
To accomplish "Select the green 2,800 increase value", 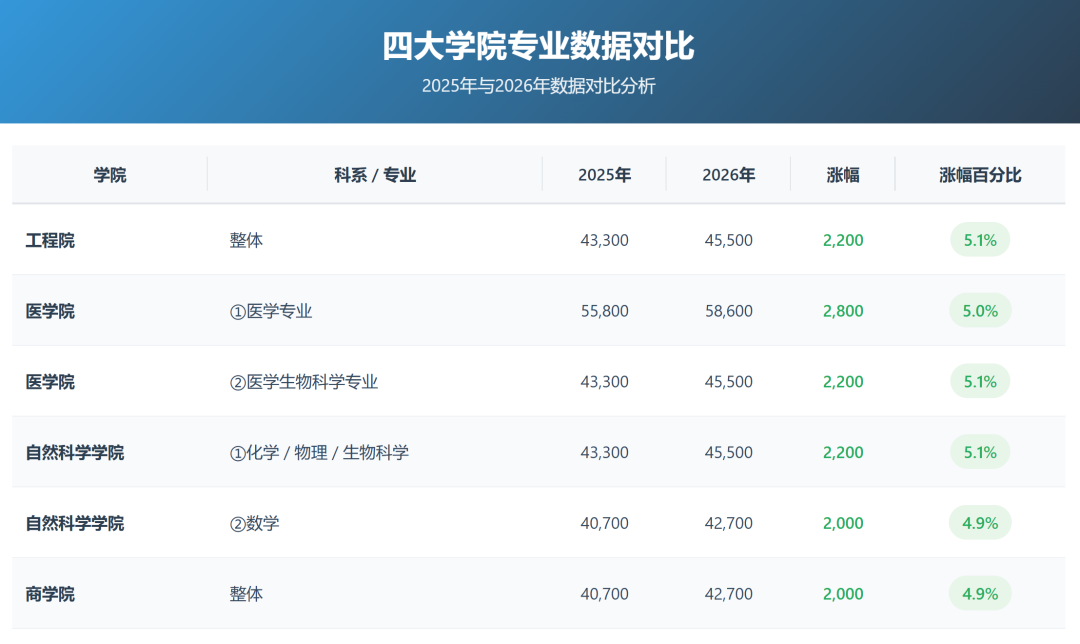I will [x=843, y=311].
